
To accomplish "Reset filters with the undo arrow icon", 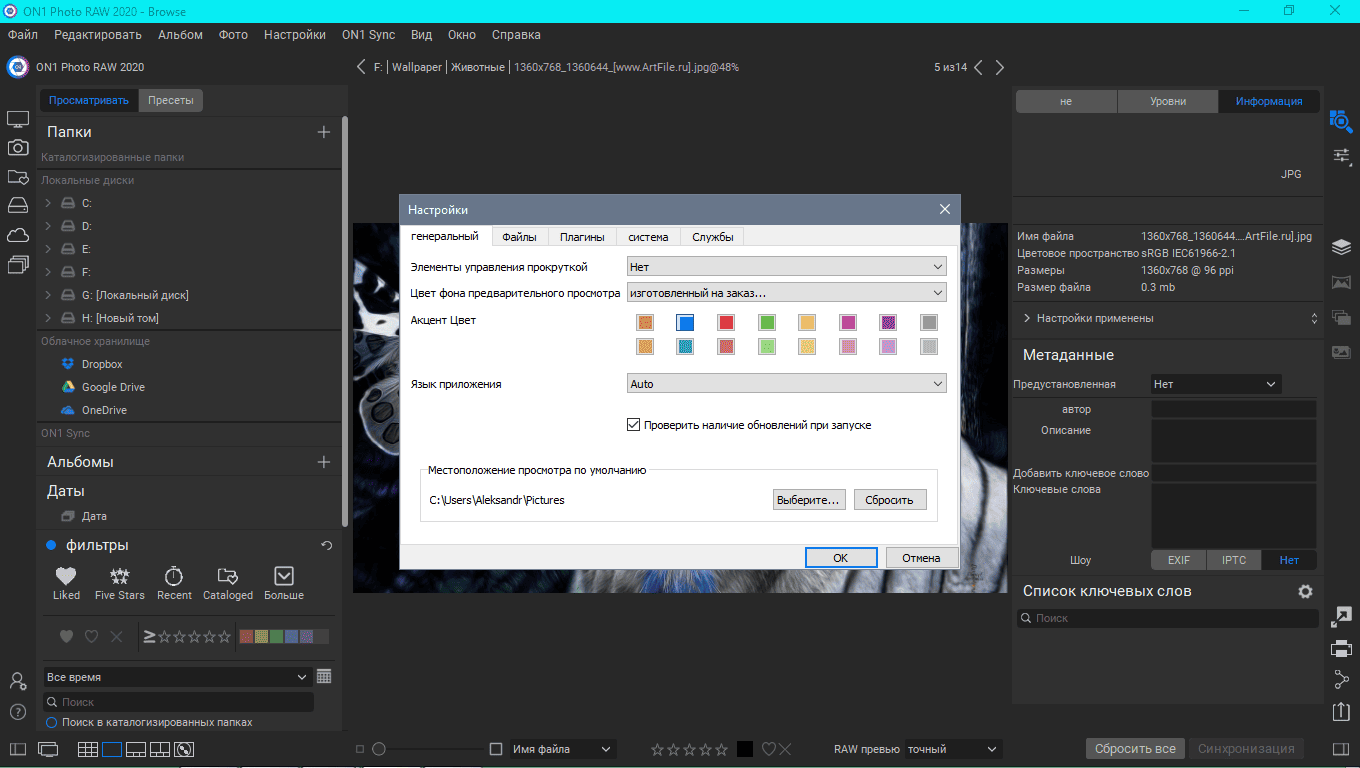I will pos(326,545).
